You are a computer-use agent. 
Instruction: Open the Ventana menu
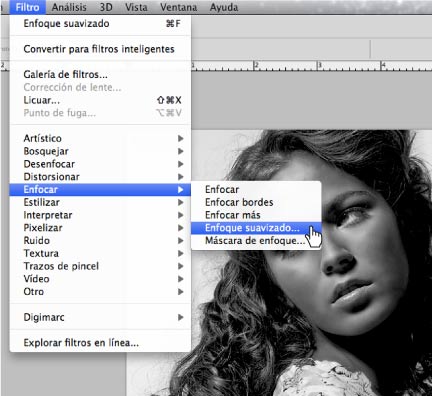[178, 7]
